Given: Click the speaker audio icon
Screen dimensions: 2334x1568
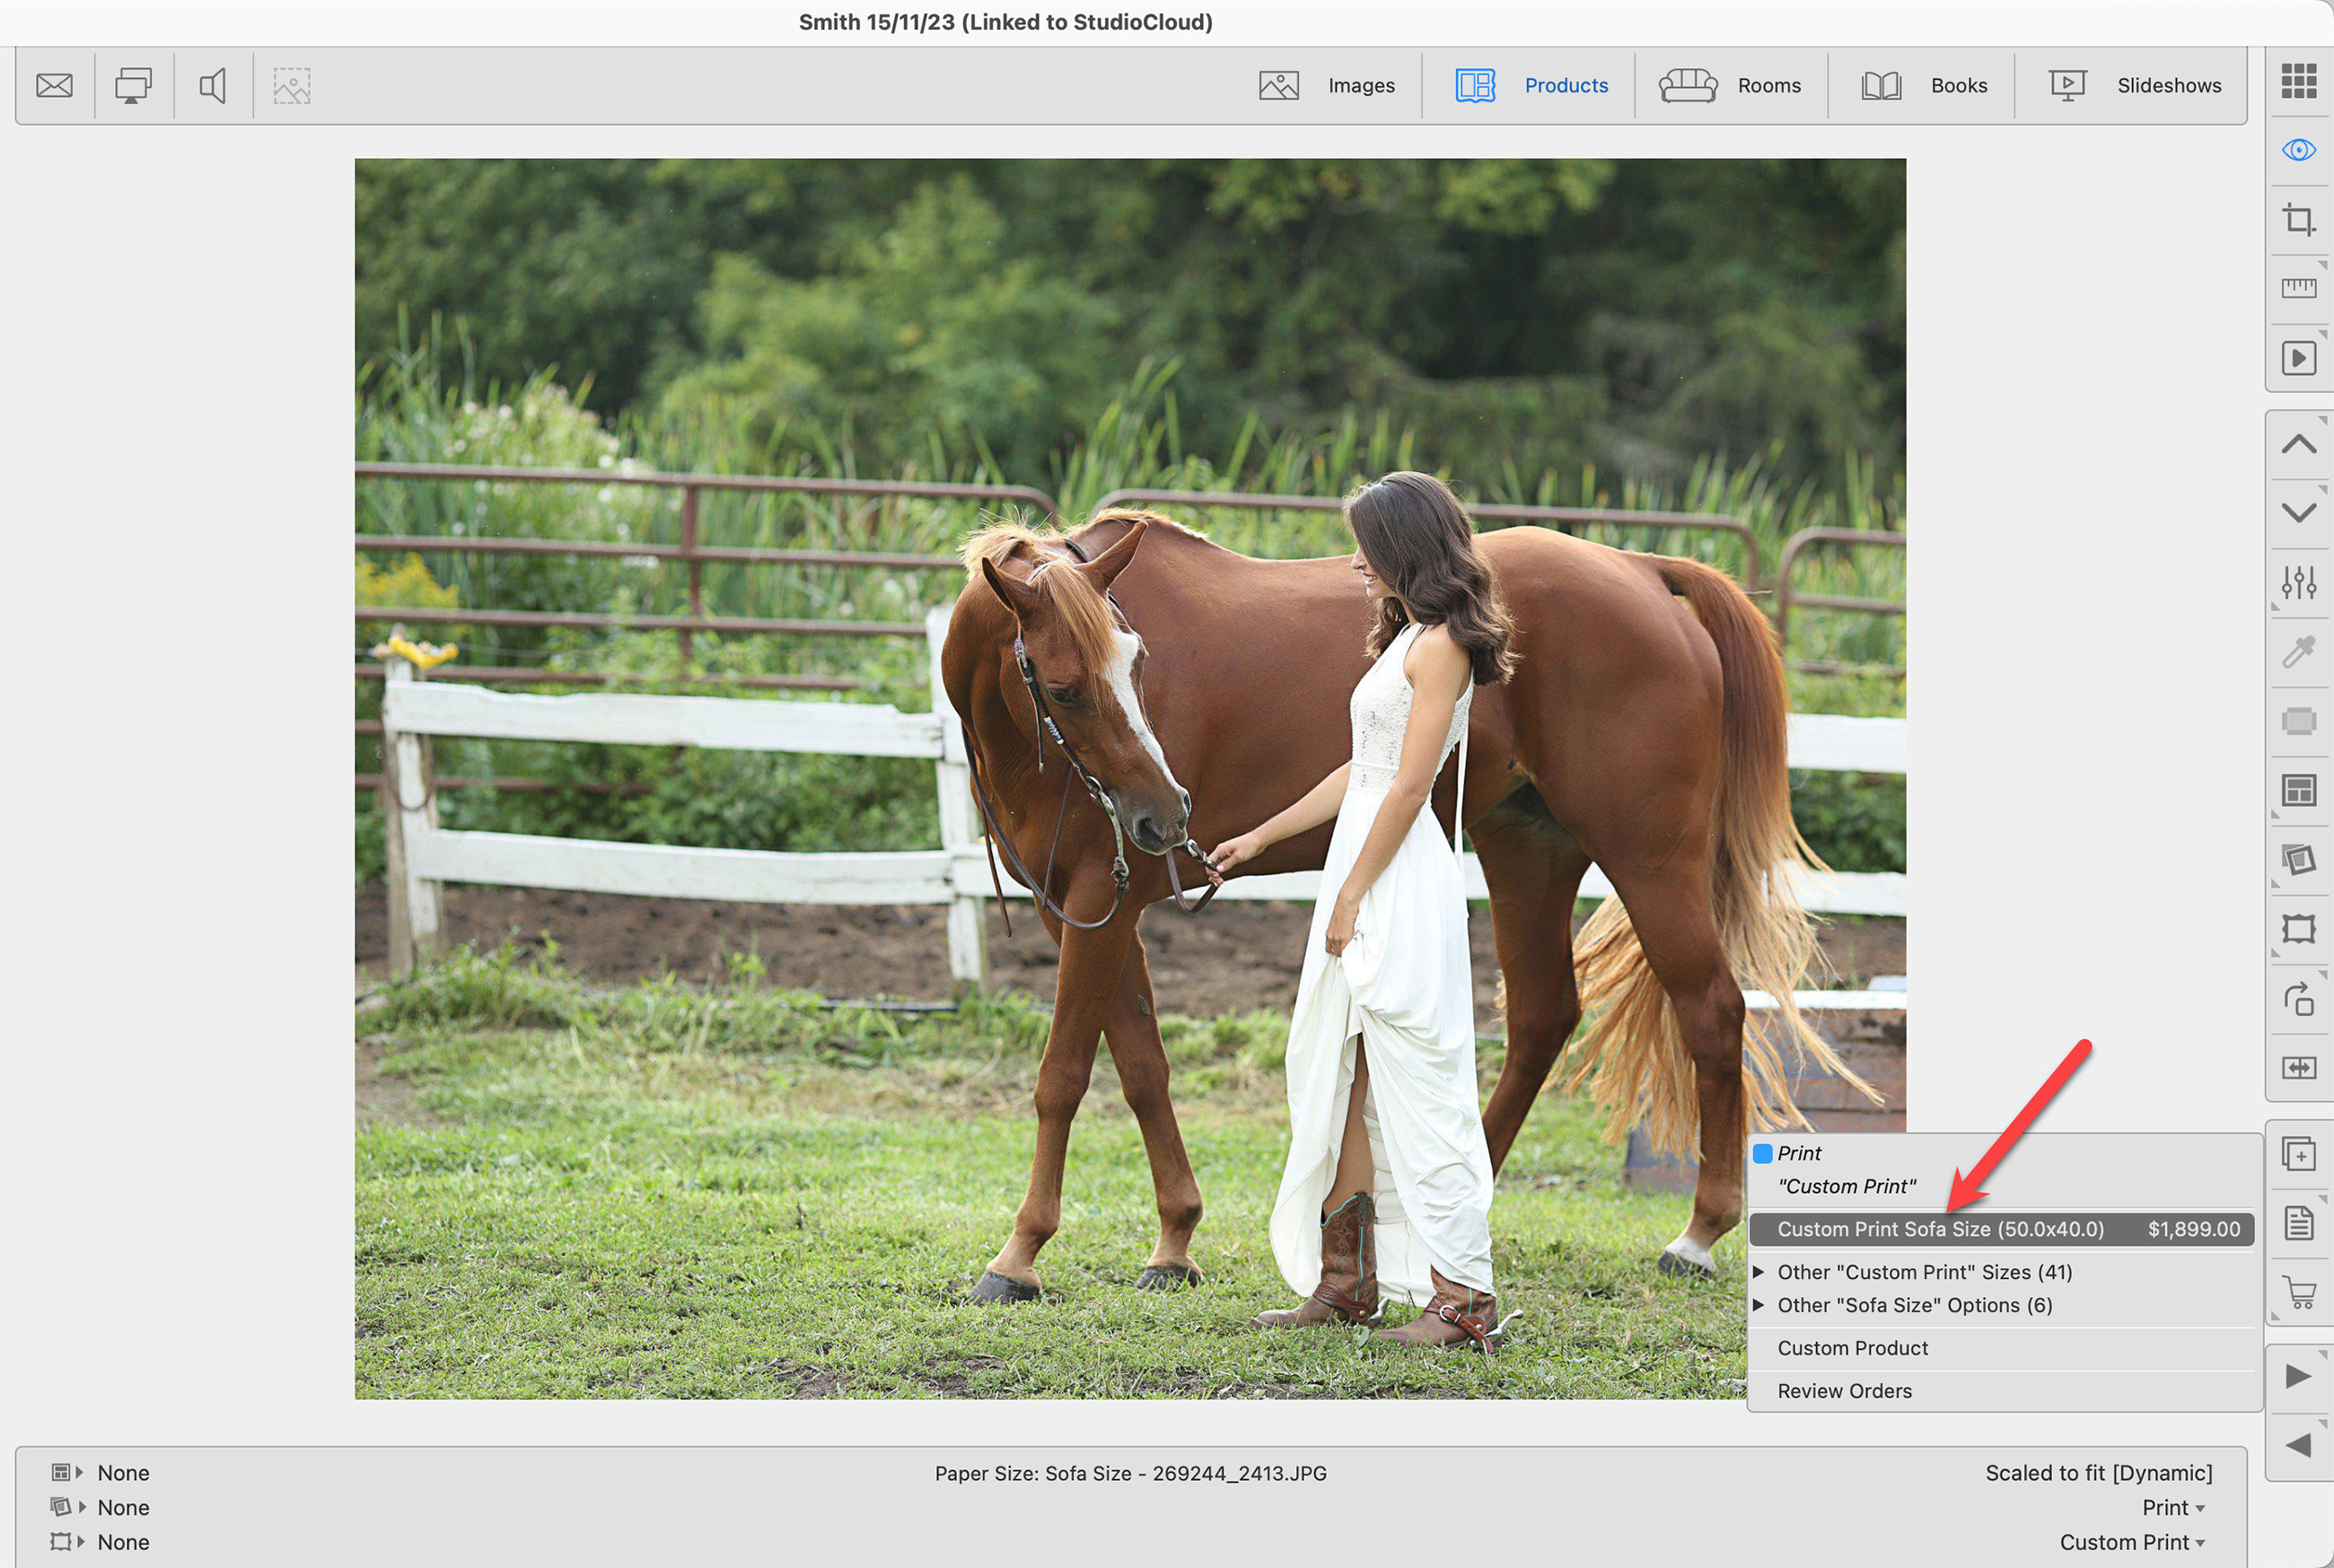Looking at the screenshot, I should tap(213, 86).
